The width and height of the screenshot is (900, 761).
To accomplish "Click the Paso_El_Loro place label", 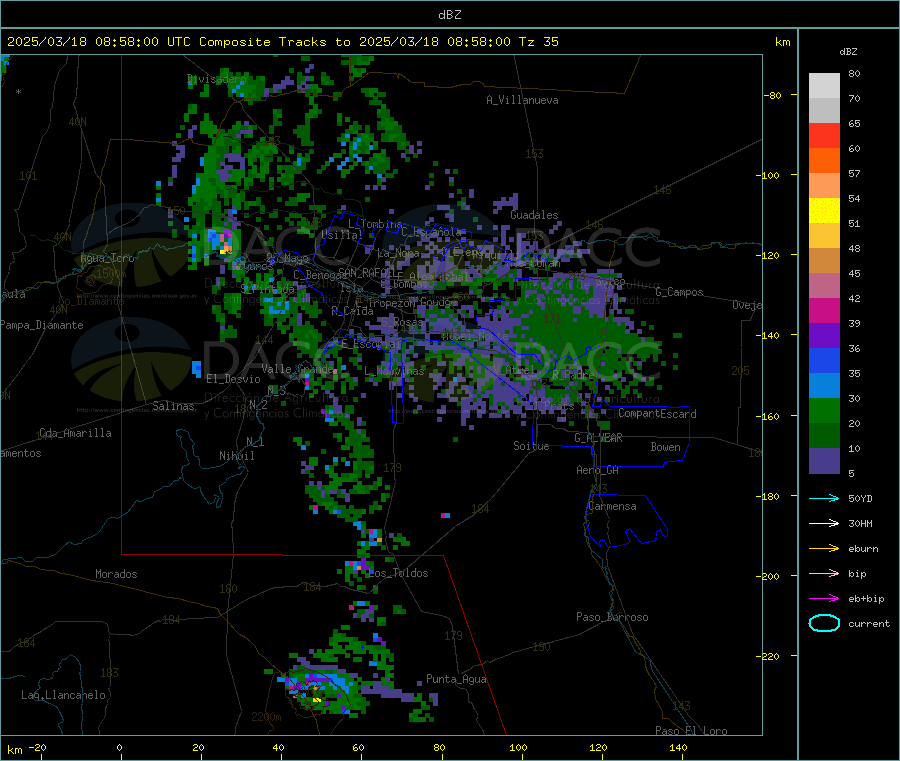I will [691, 731].
